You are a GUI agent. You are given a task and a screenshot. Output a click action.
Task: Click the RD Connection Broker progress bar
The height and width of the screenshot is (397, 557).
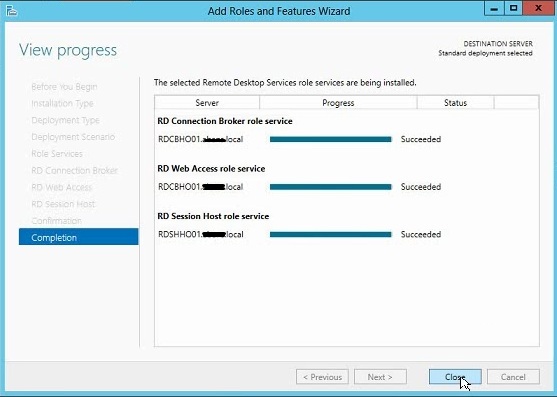pyautogui.click(x=330, y=139)
